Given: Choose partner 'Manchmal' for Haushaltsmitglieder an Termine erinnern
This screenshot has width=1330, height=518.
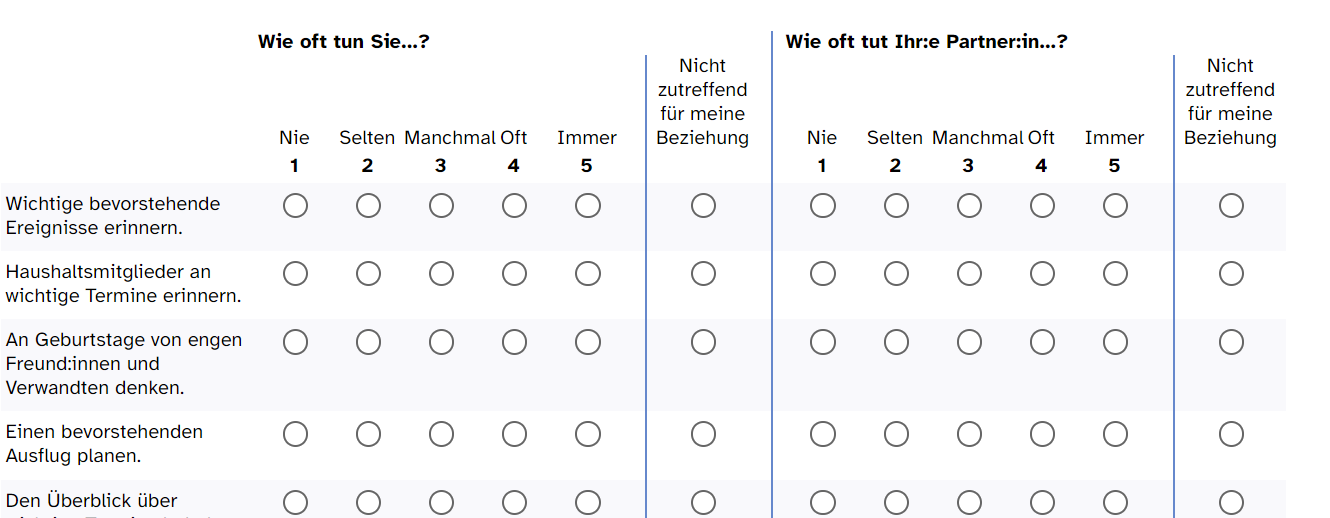Looking at the screenshot, I should coord(969,274).
